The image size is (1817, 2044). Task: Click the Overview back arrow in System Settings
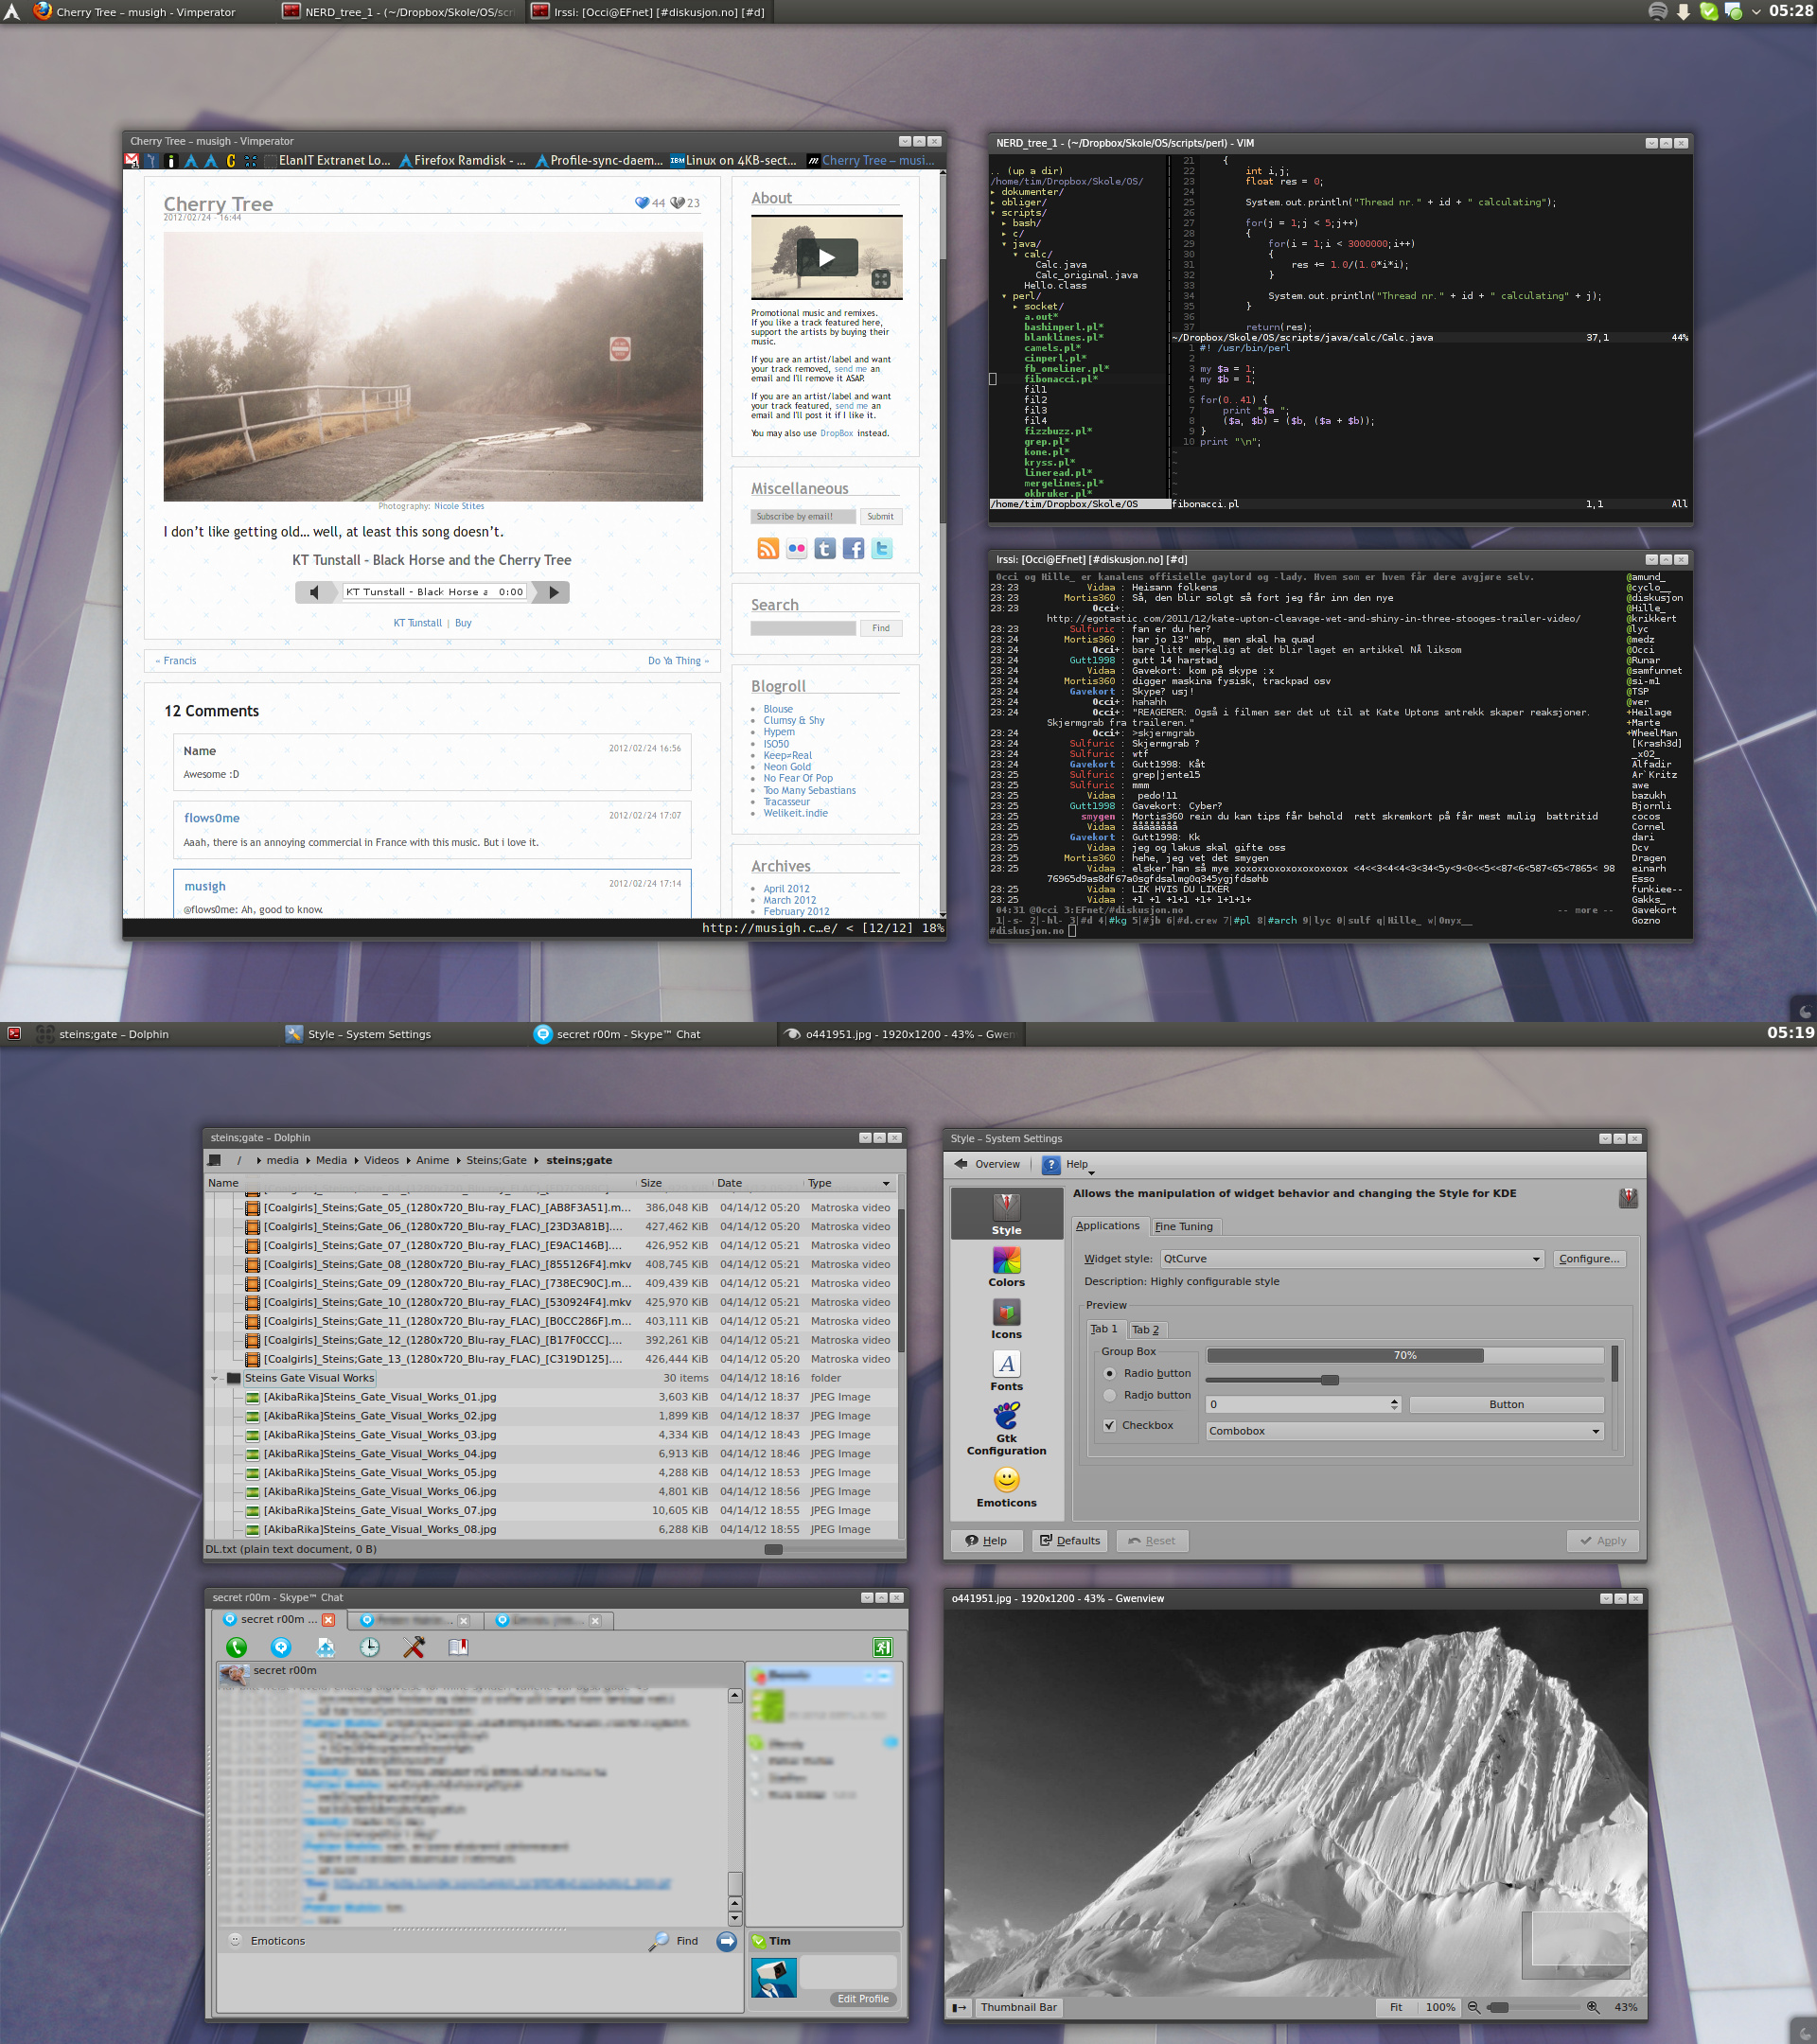961,1164
